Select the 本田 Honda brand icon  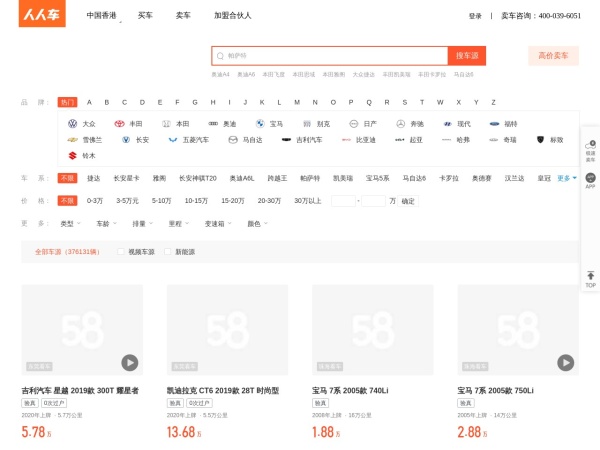point(166,124)
